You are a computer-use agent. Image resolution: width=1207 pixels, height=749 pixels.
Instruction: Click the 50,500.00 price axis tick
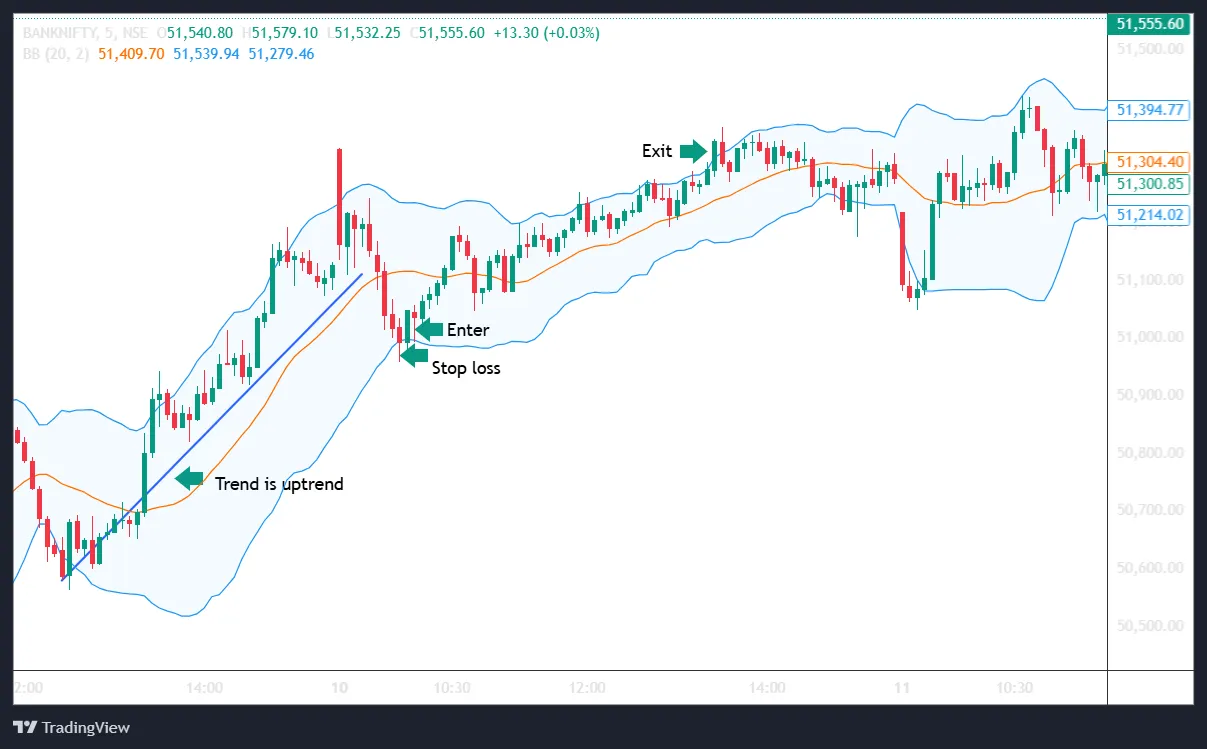[1151, 626]
